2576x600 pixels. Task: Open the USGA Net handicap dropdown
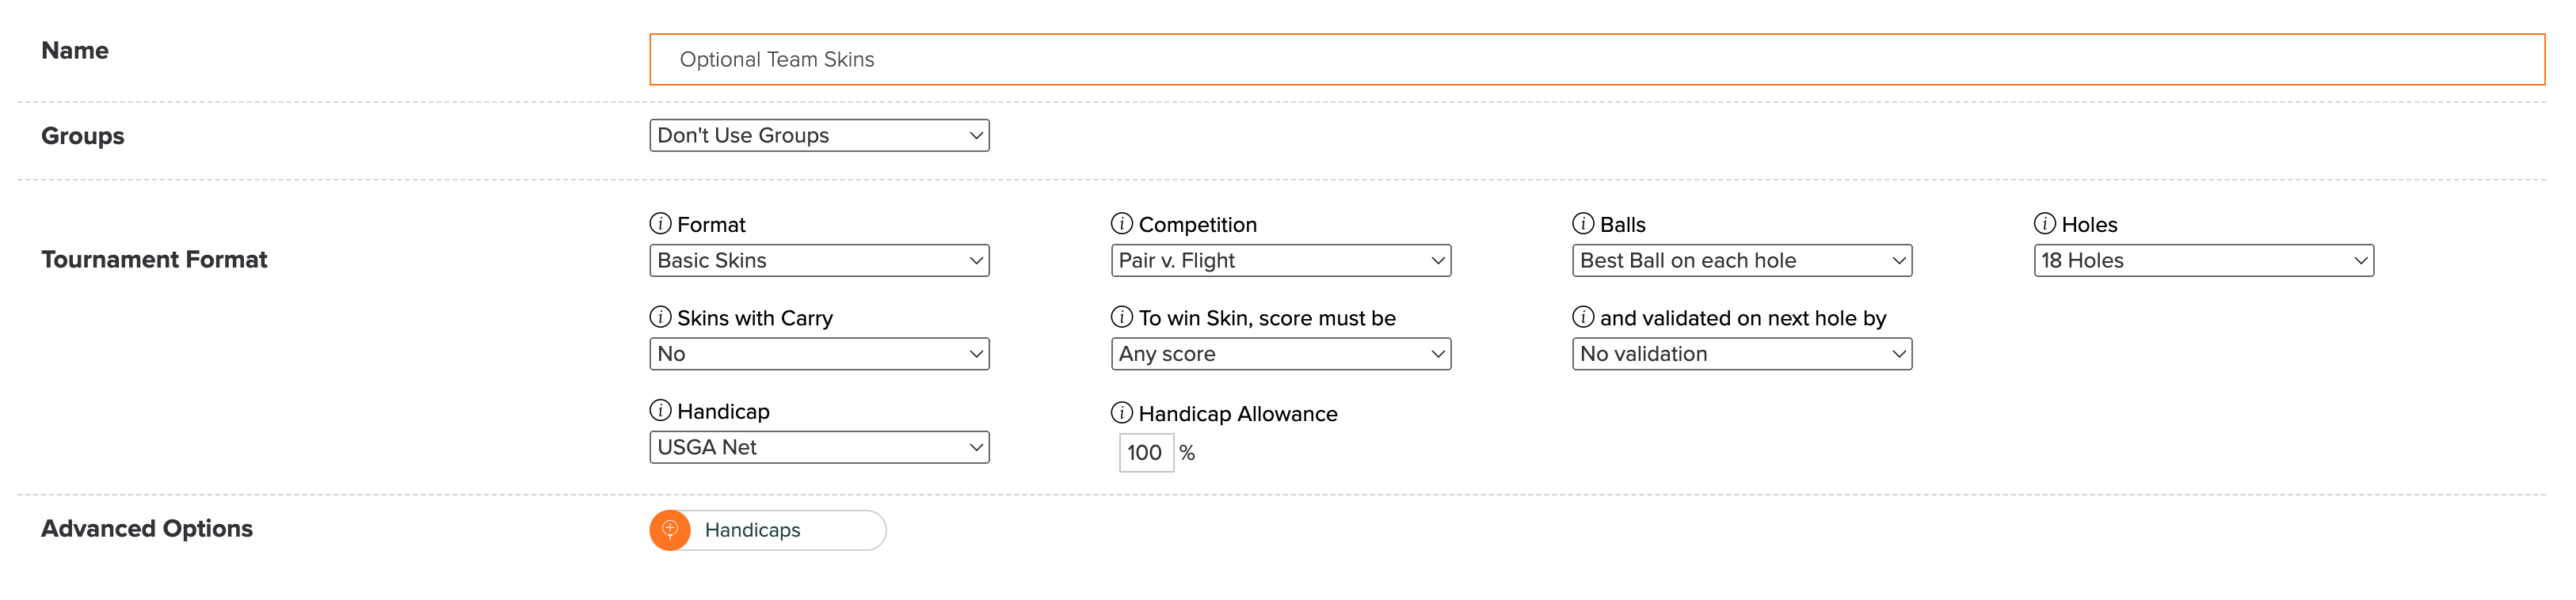tap(819, 447)
